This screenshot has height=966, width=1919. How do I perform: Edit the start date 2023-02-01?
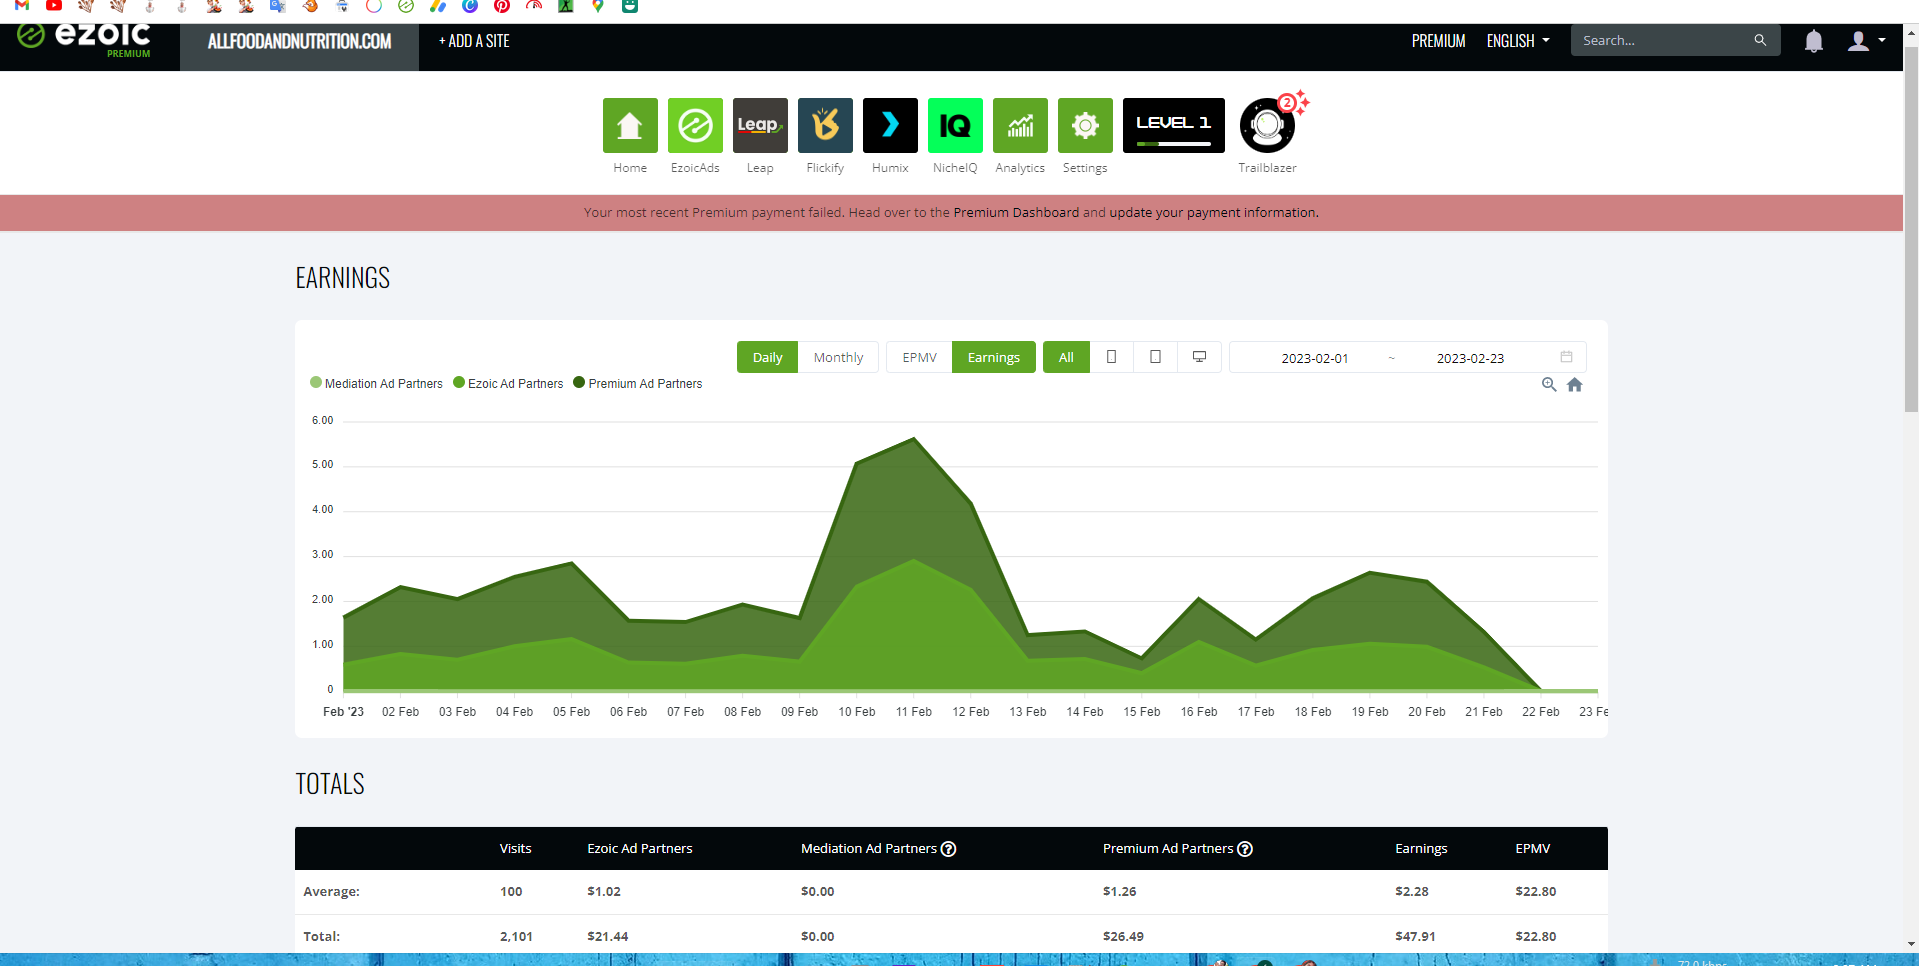click(1314, 358)
